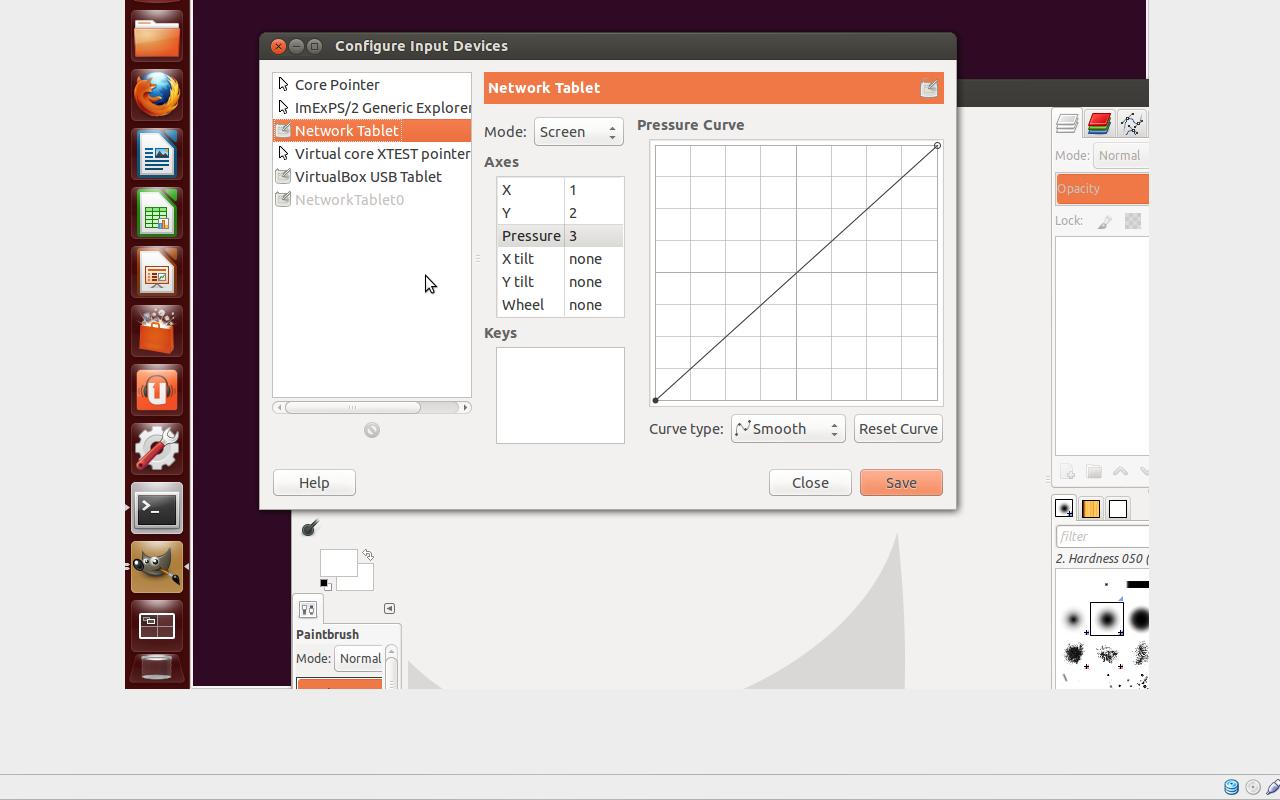Image resolution: width=1280 pixels, height=800 pixels.
Task: Click the default colors reset icon
Action: [x=325, y=584]
